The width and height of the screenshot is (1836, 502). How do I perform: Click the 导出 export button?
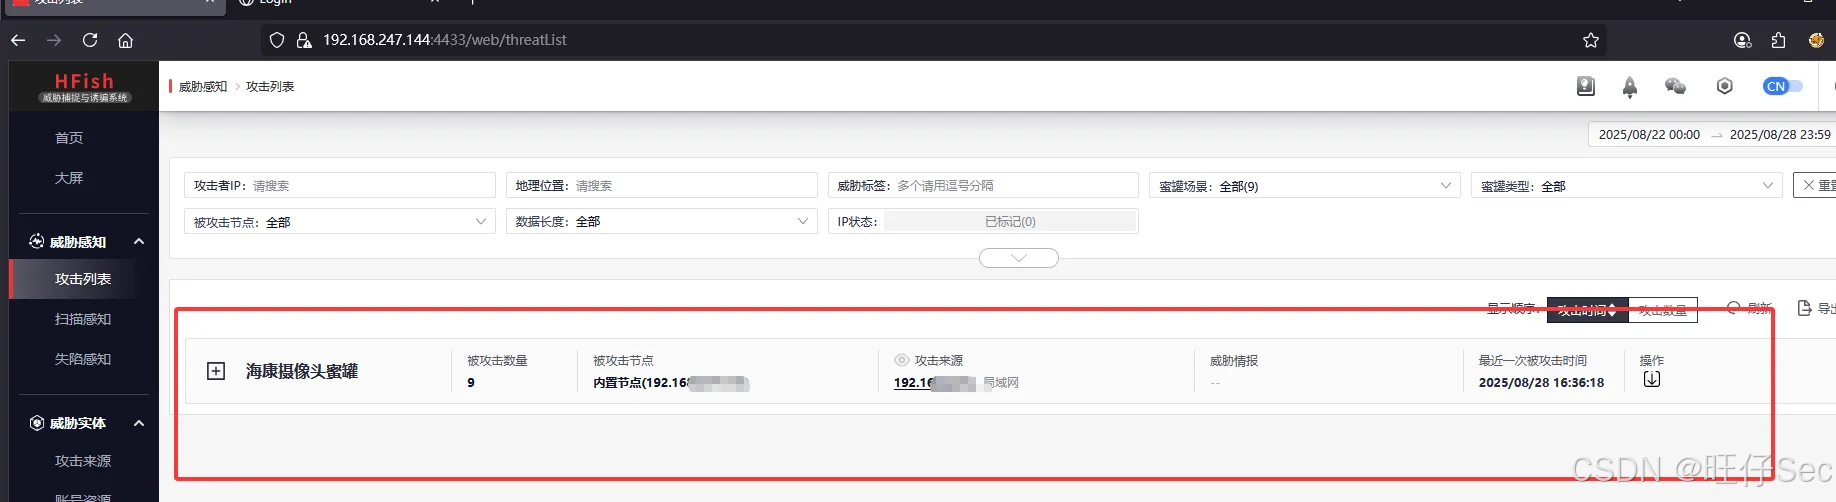click(1817, 308)
